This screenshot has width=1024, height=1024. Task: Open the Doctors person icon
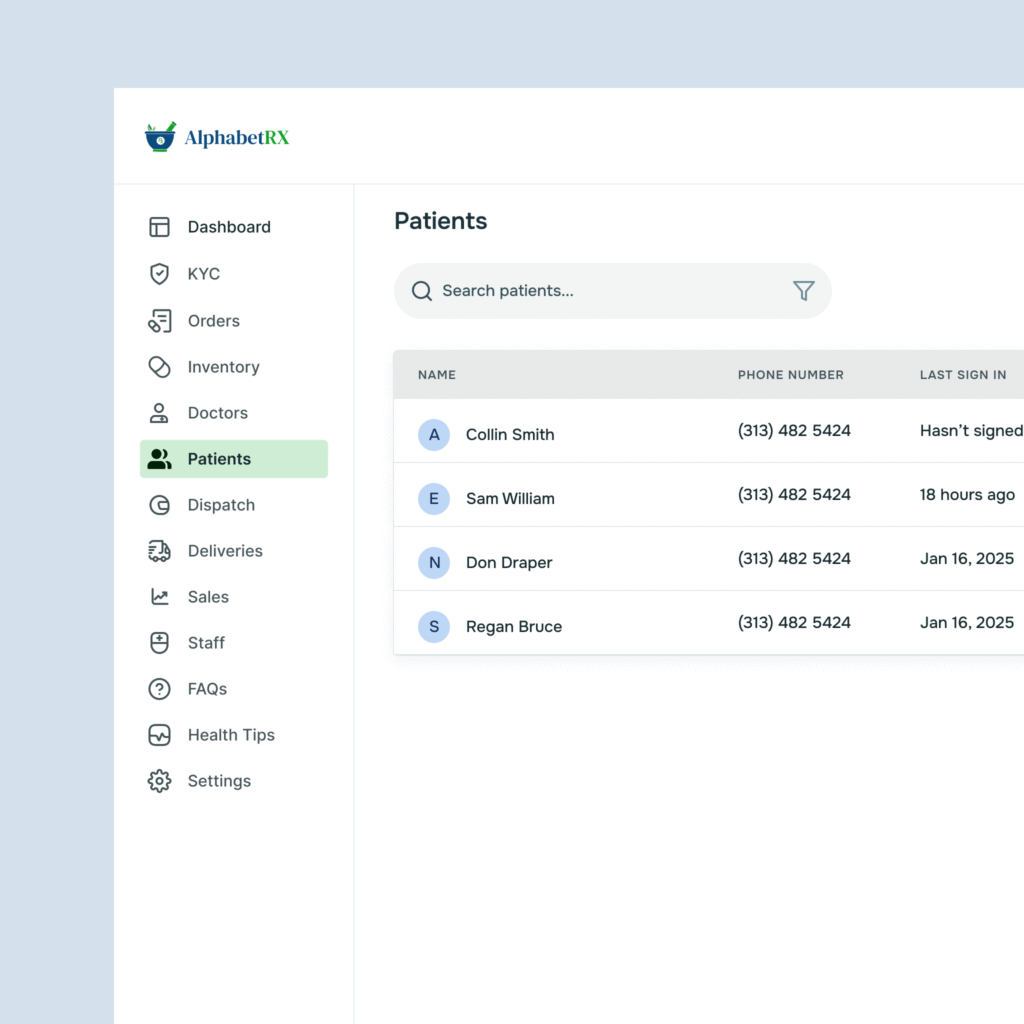(159, 413)
